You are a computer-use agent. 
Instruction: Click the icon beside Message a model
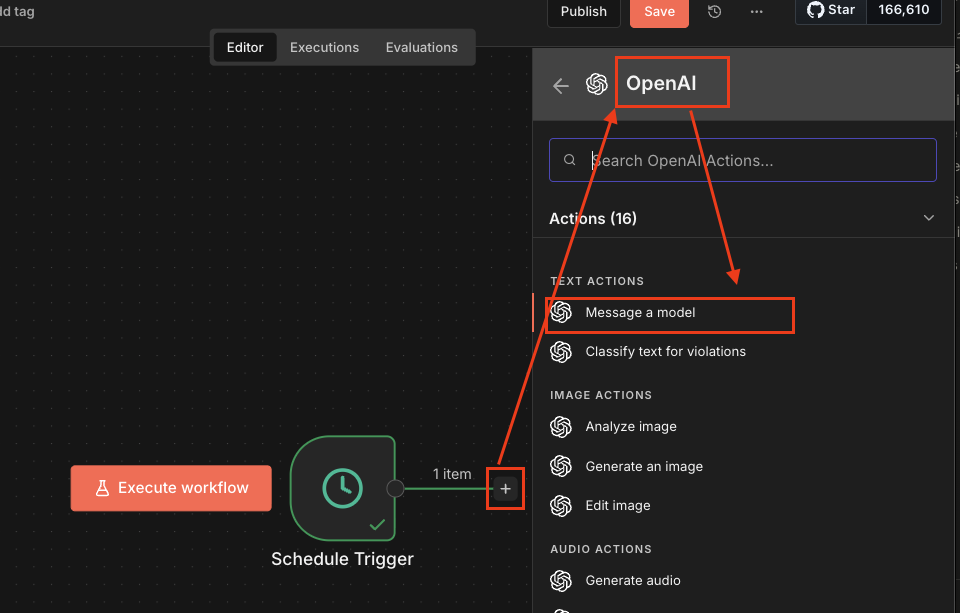coord(561,312)
